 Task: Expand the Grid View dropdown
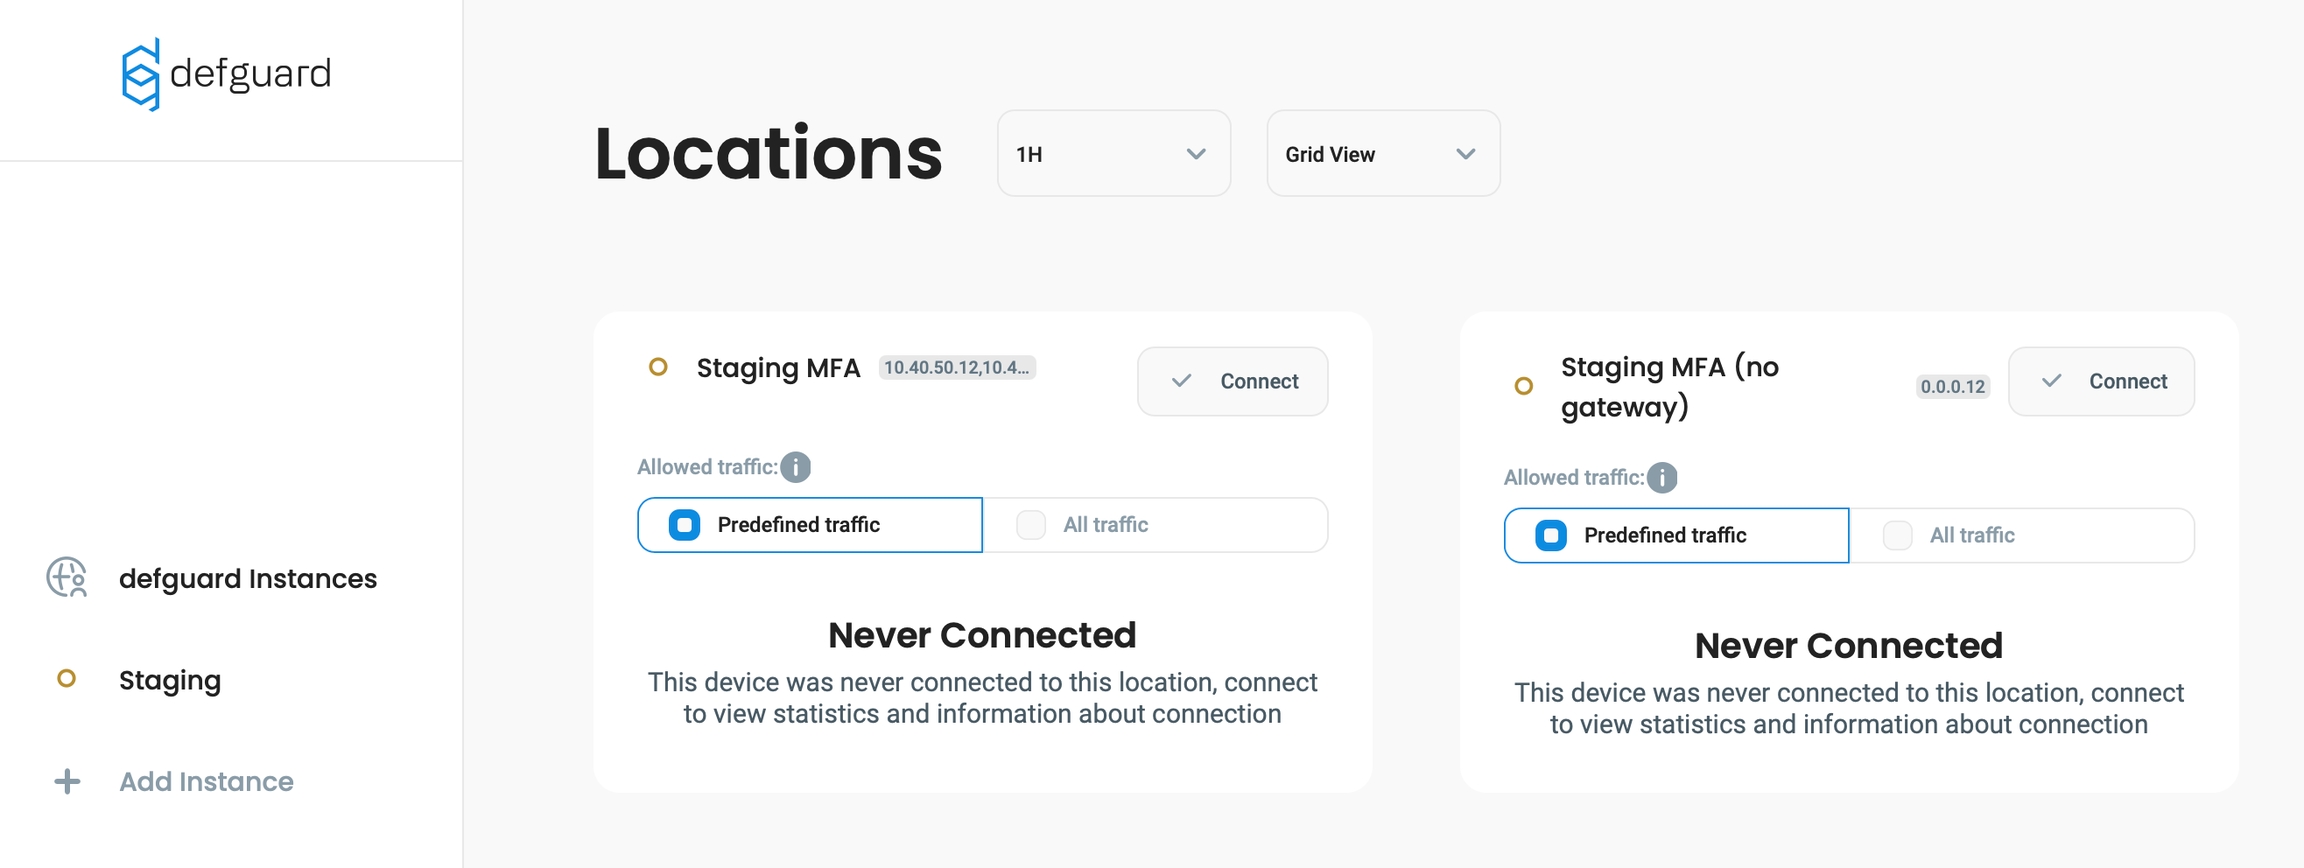[1382, 154]
